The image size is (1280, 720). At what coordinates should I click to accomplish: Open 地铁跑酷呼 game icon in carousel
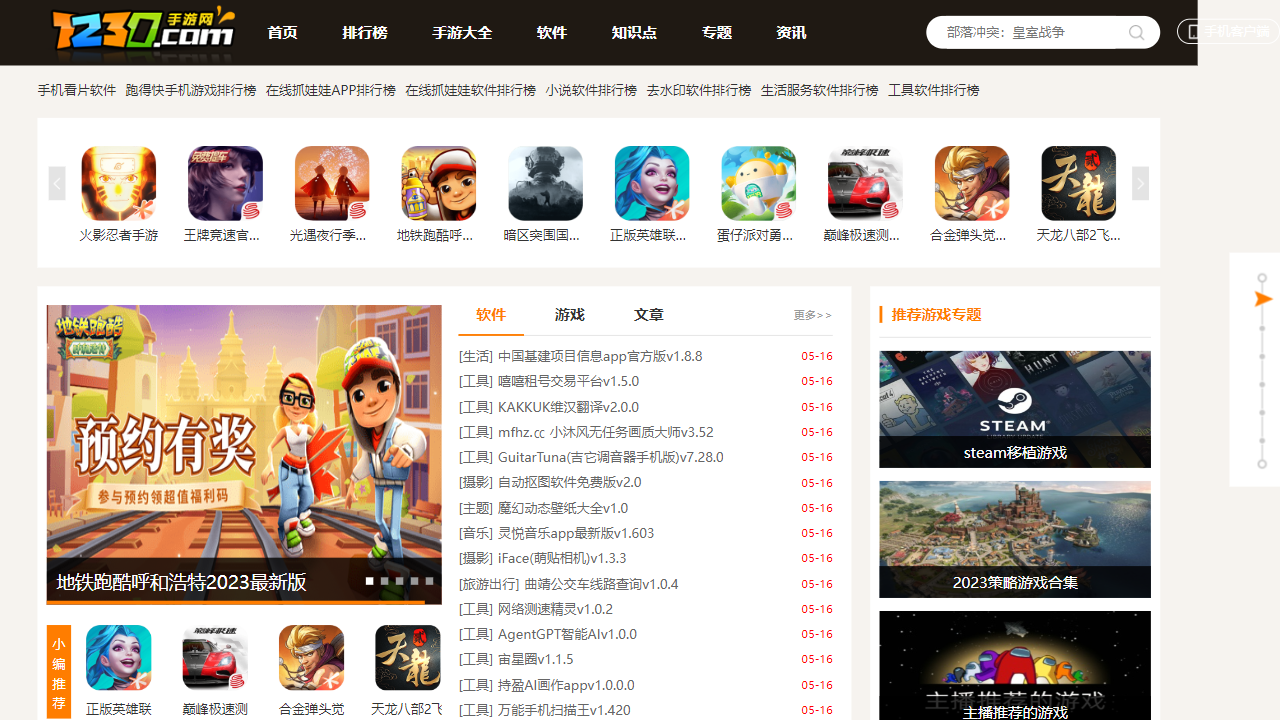coord(439,184)
